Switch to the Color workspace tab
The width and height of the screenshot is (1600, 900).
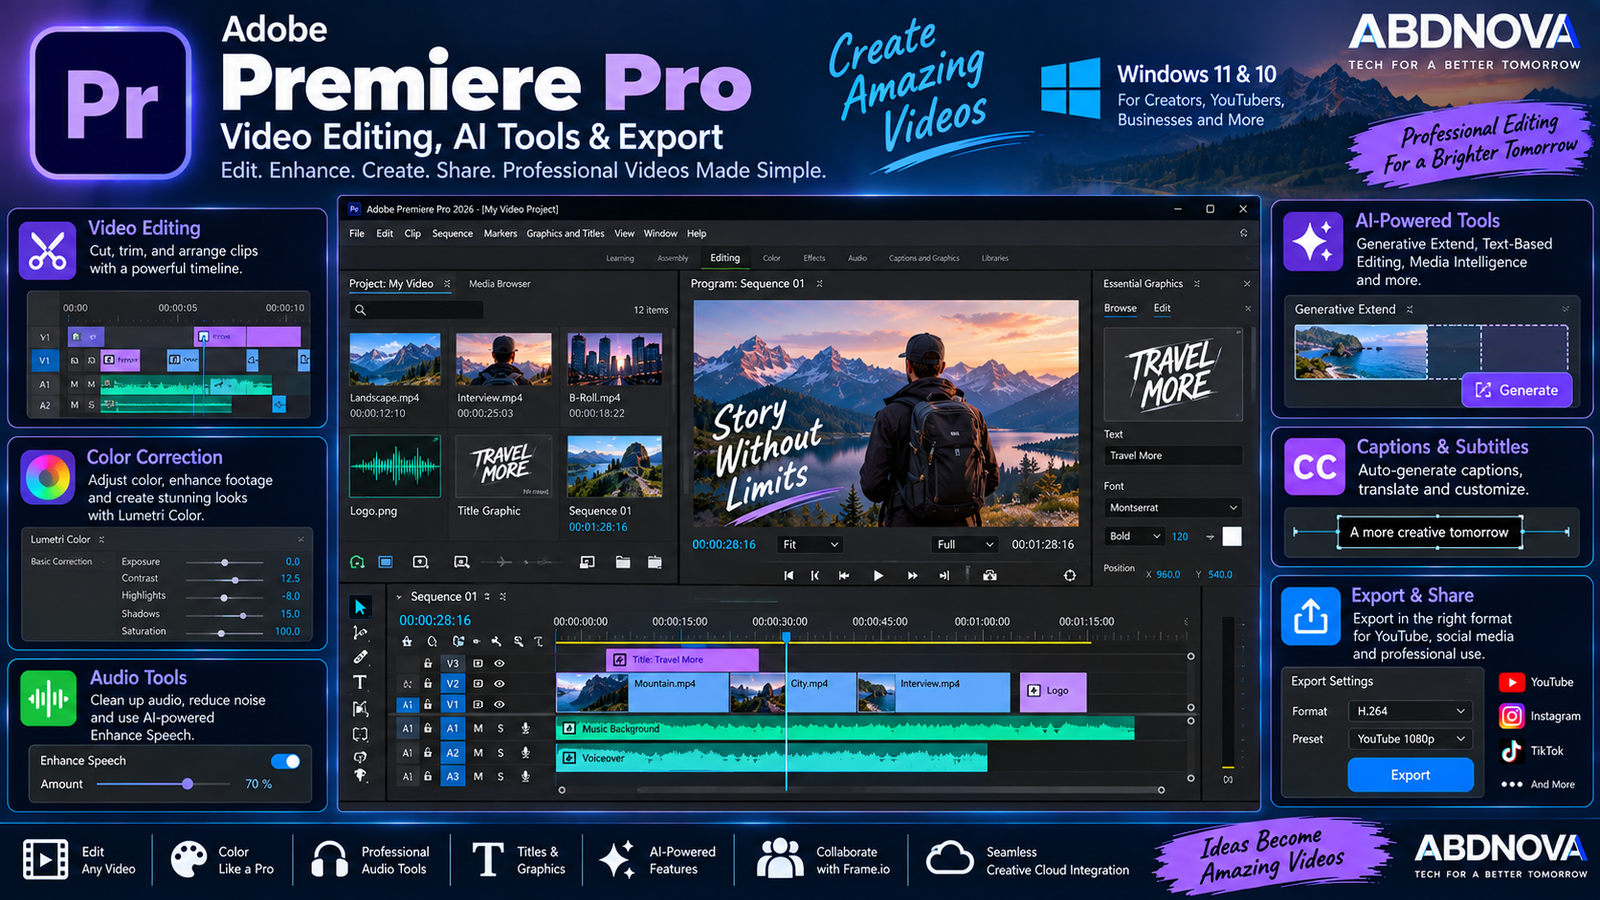pyautogui.click(x=772, y=258)
